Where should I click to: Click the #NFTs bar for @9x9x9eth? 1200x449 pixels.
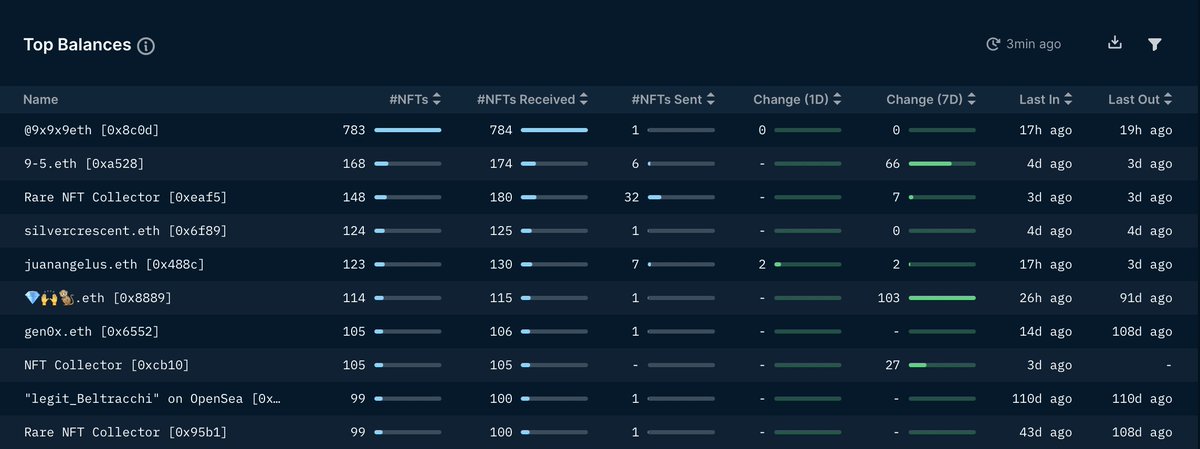[407, 130]
